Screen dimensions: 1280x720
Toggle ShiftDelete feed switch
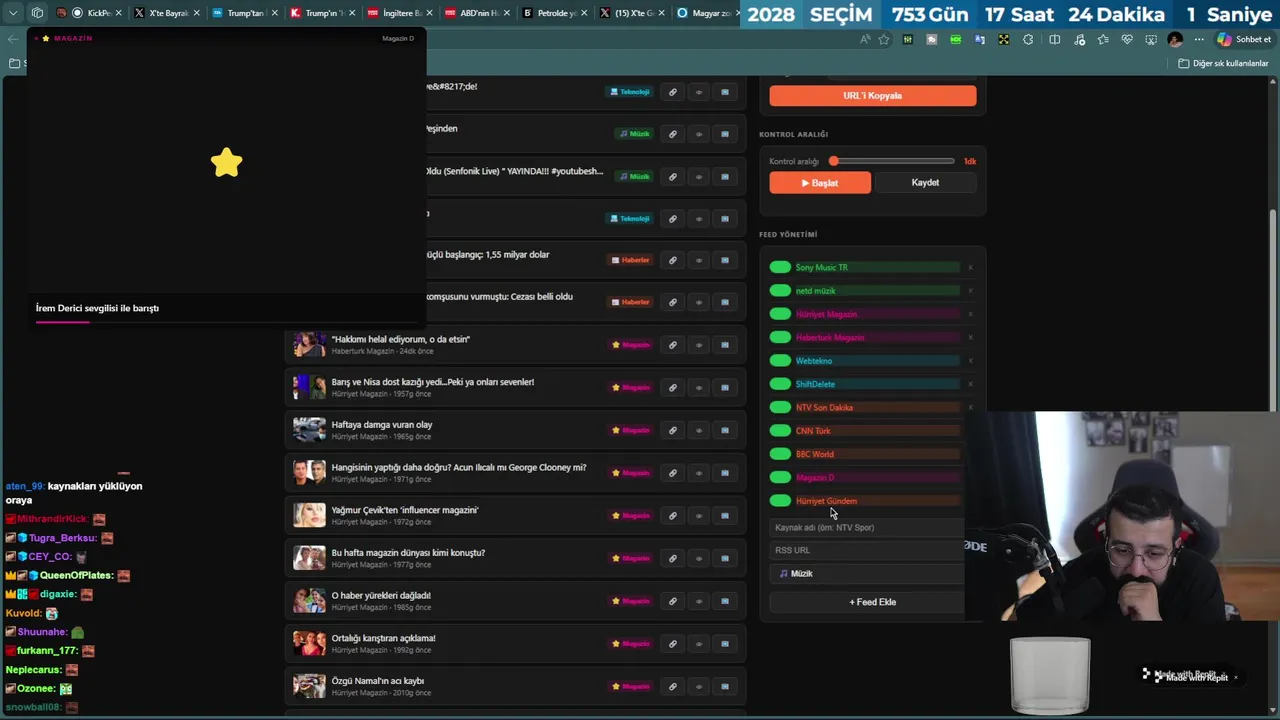[780, 384]
